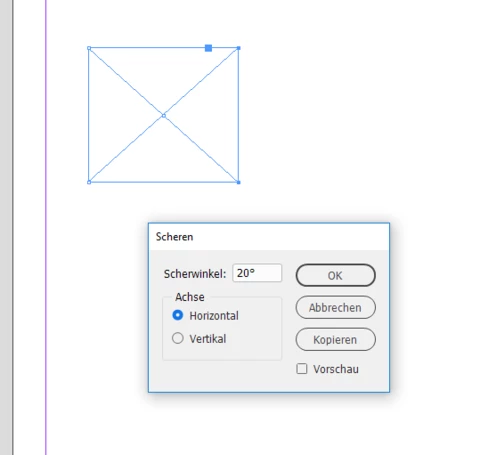
Task: Click the Scheren dialog title bar
Action: [x=269, y=237]
